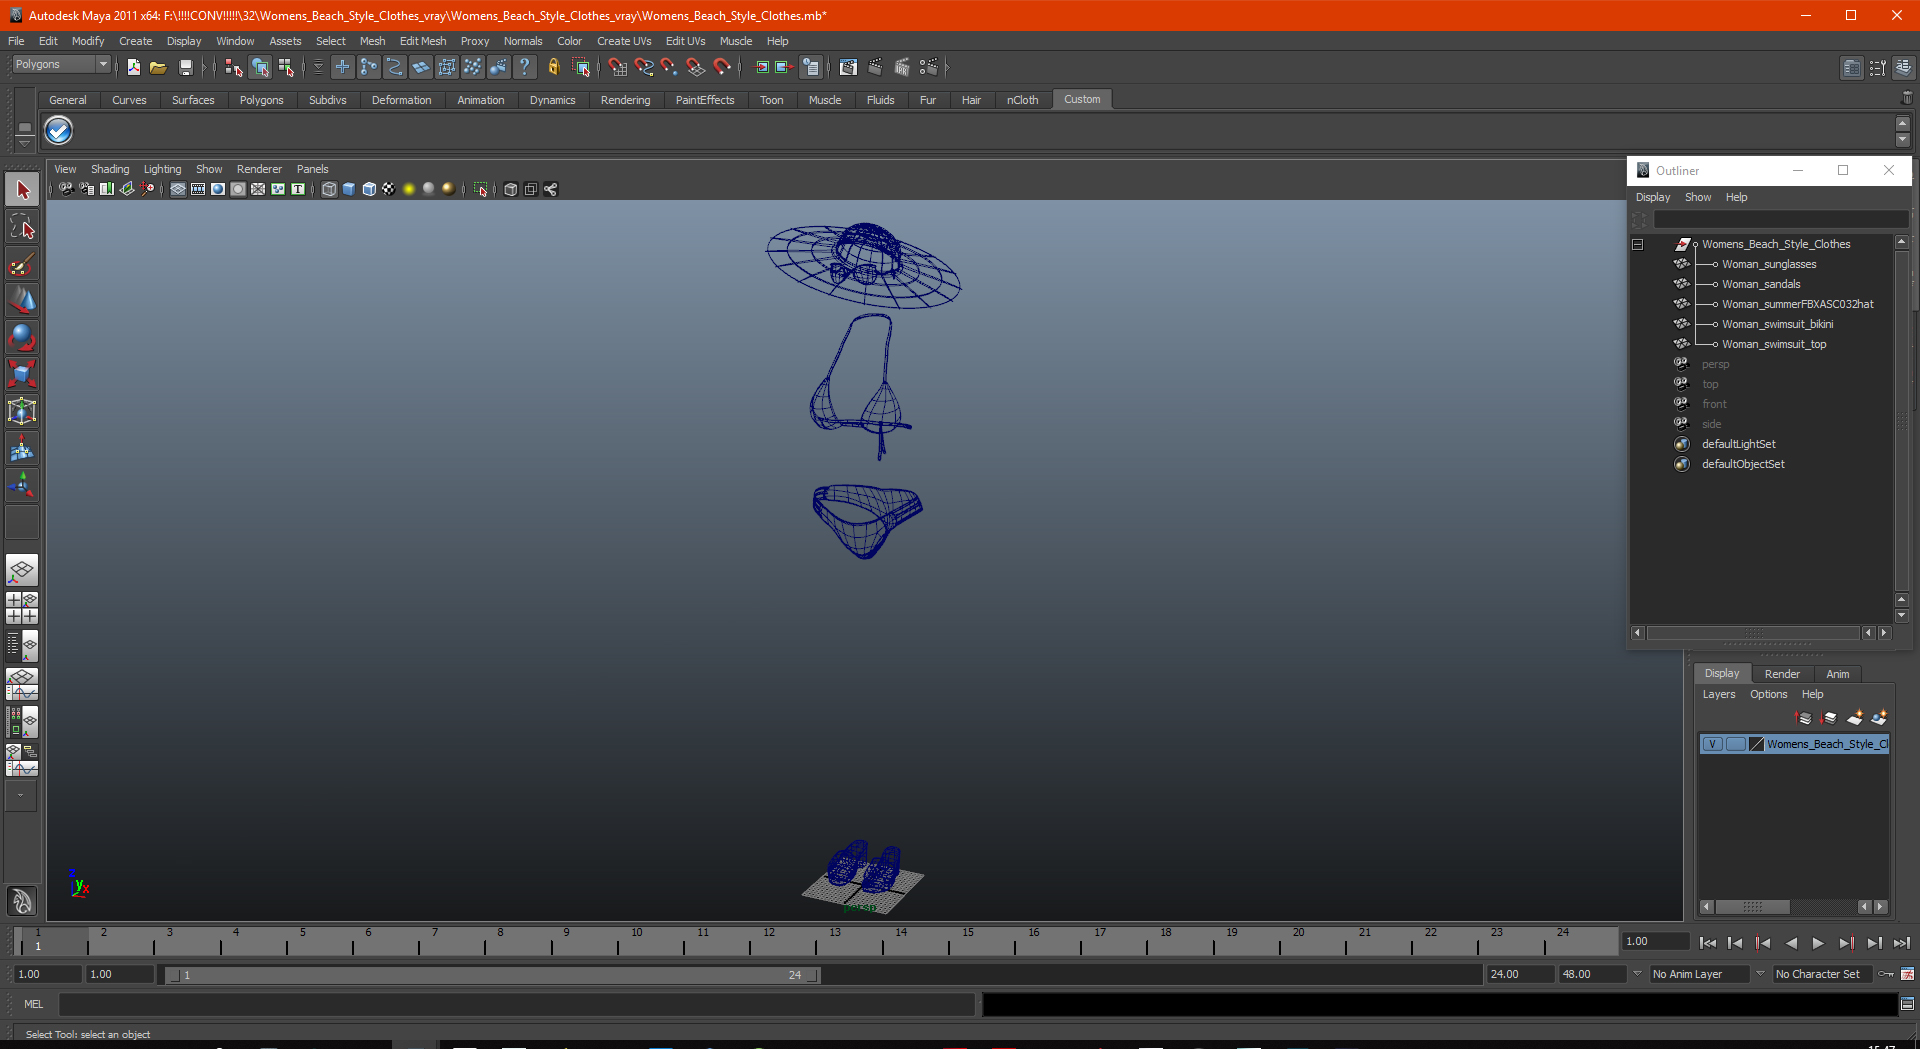Select the arrow Select Tool in toolbox
Viewport: 1920px width, 1049px height.
[22, 190]
